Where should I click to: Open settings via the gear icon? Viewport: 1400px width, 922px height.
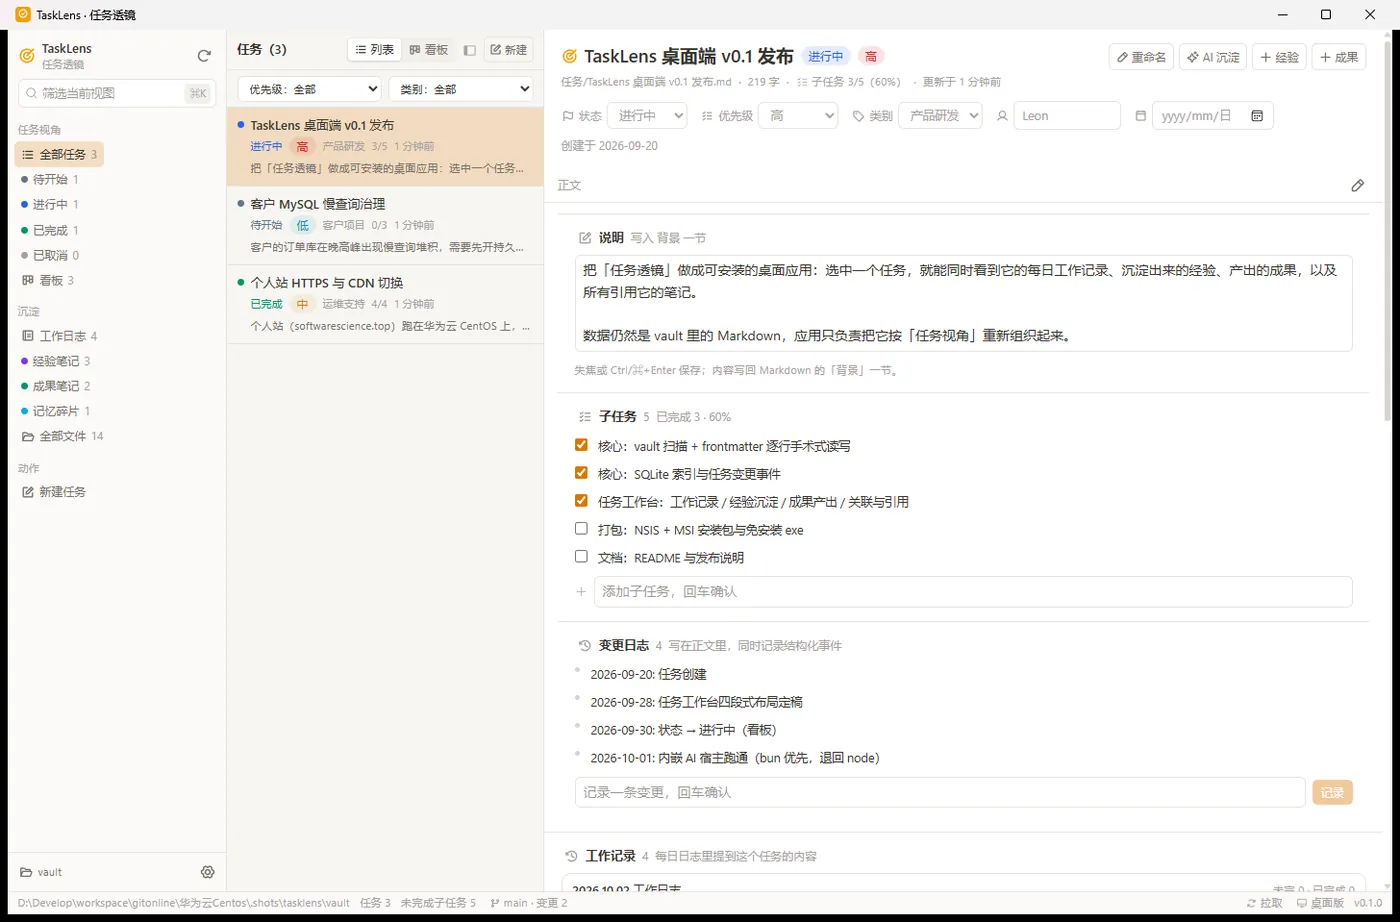coord(208,872)
